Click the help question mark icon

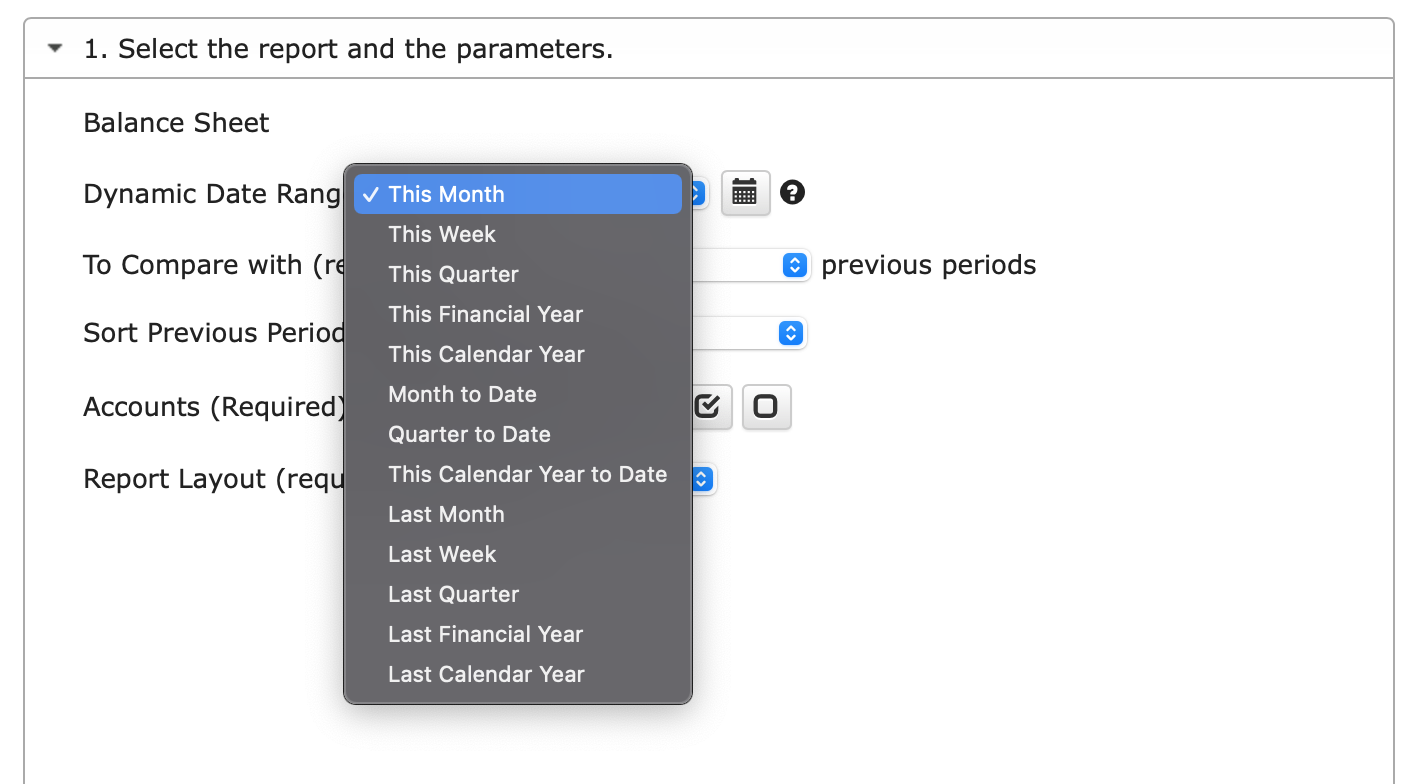[793, 192]
